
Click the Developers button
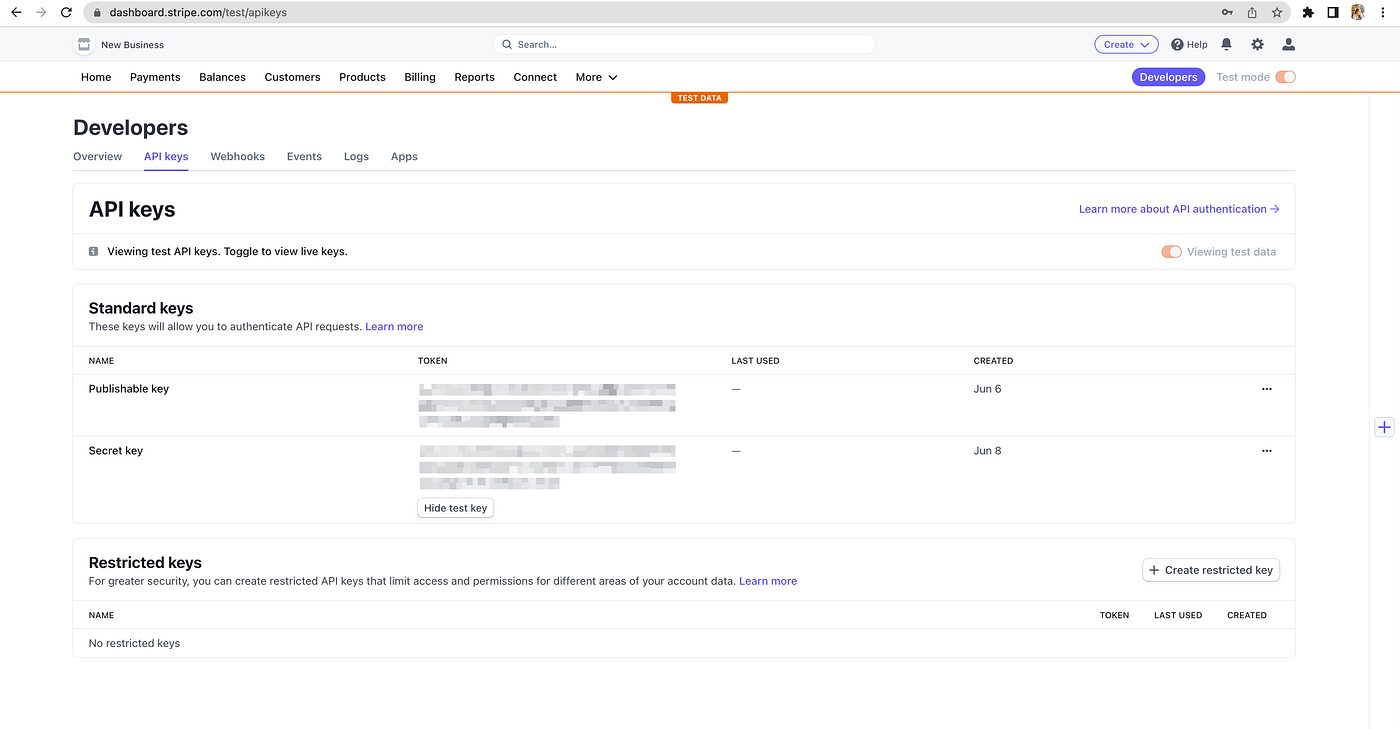coord(1168,77)
